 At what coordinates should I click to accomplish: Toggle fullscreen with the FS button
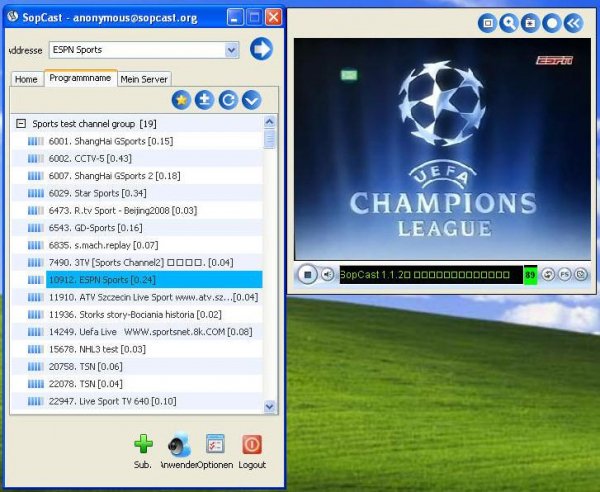tap(564, 274)
